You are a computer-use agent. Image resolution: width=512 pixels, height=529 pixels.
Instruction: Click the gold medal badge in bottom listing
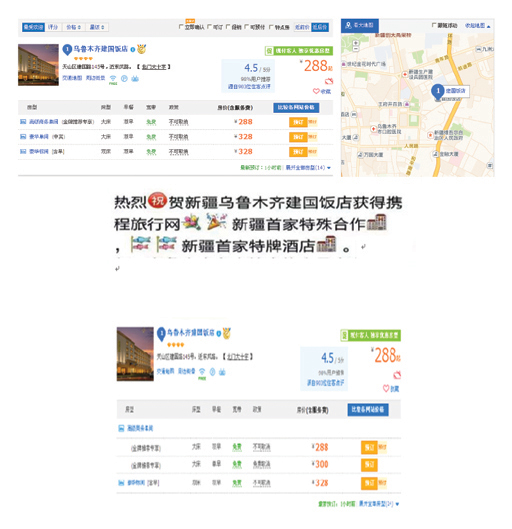tap(227, 333)
